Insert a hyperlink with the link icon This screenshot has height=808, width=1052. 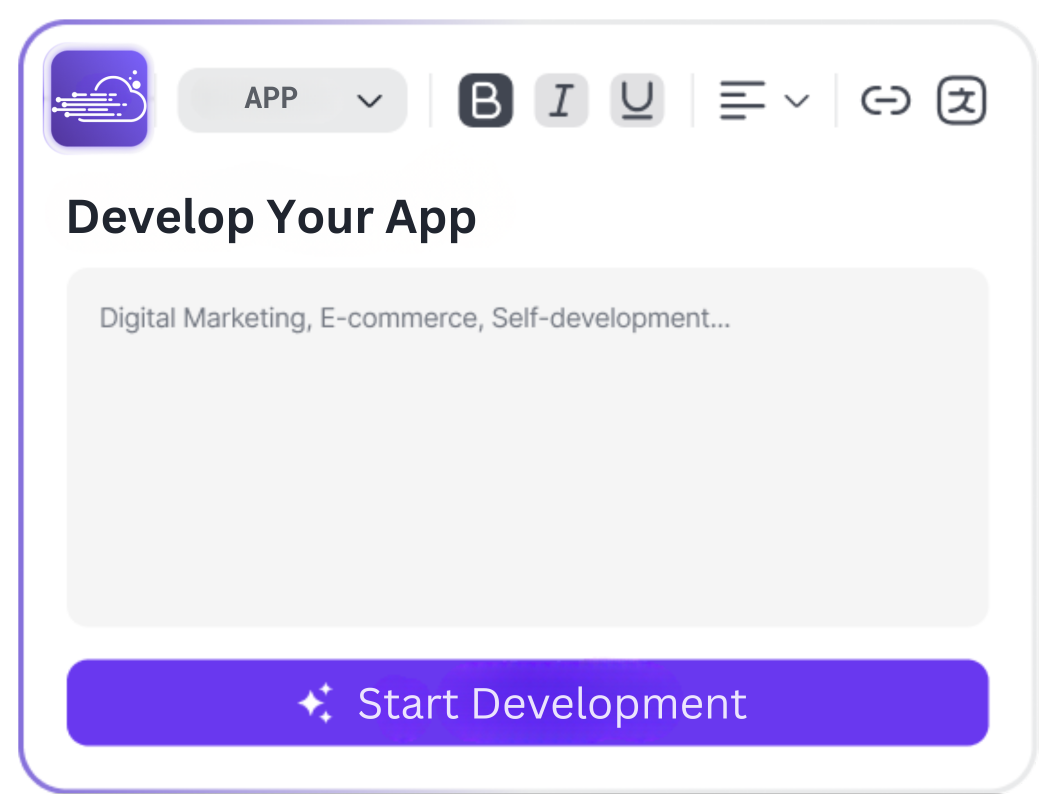885,100
